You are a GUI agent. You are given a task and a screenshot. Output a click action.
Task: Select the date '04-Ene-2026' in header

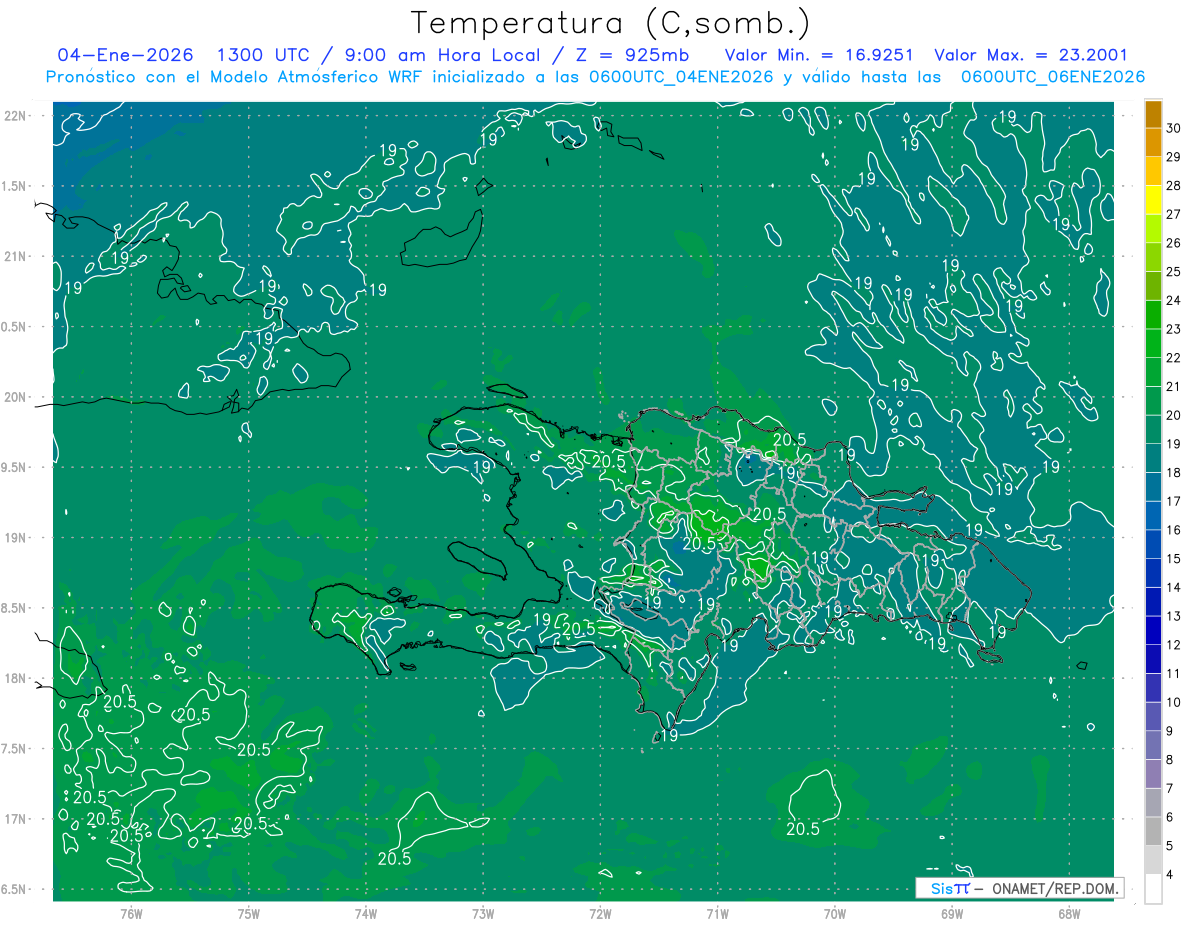[x=126, y=55]
